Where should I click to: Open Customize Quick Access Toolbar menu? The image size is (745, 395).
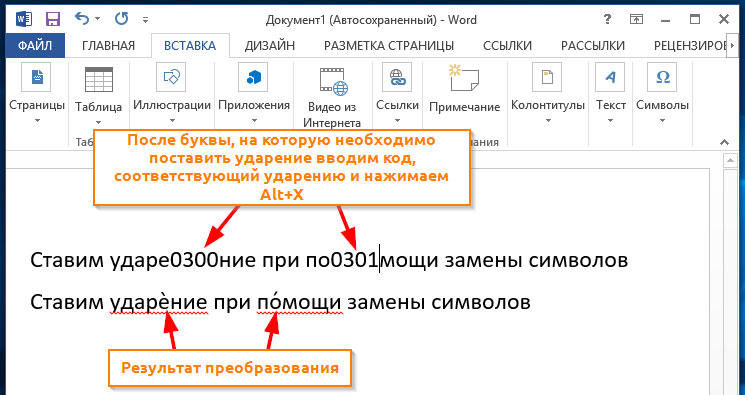coord(145,20)
